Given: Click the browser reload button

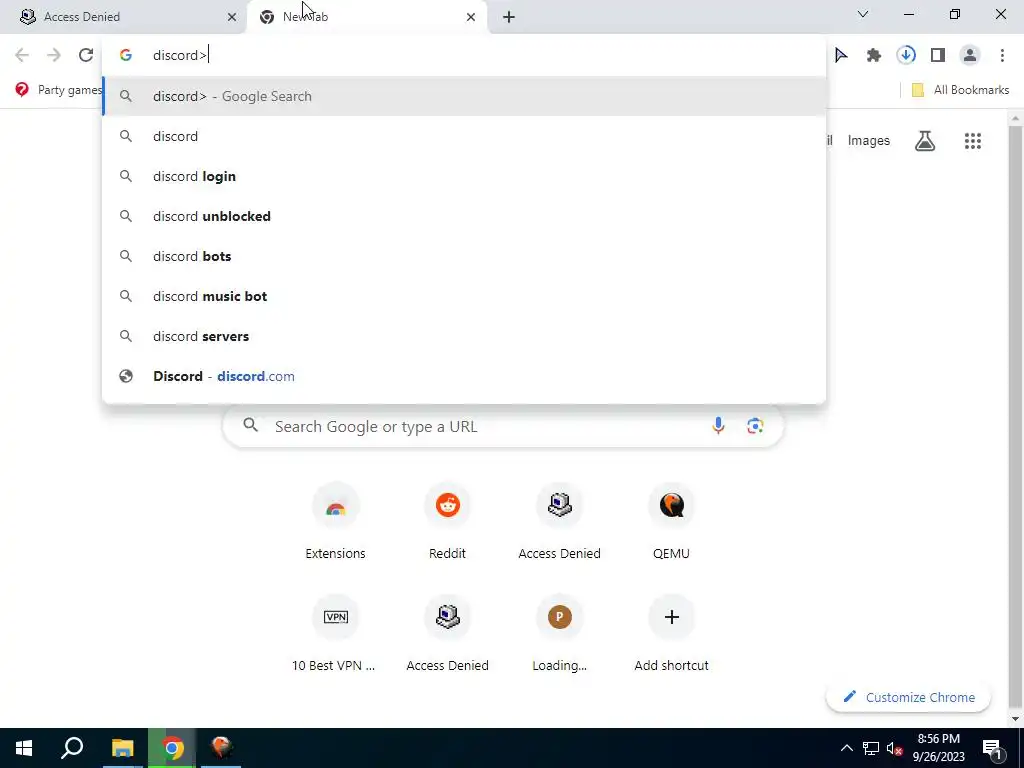Looking at the screenshot, I should [x=86, y=56].
